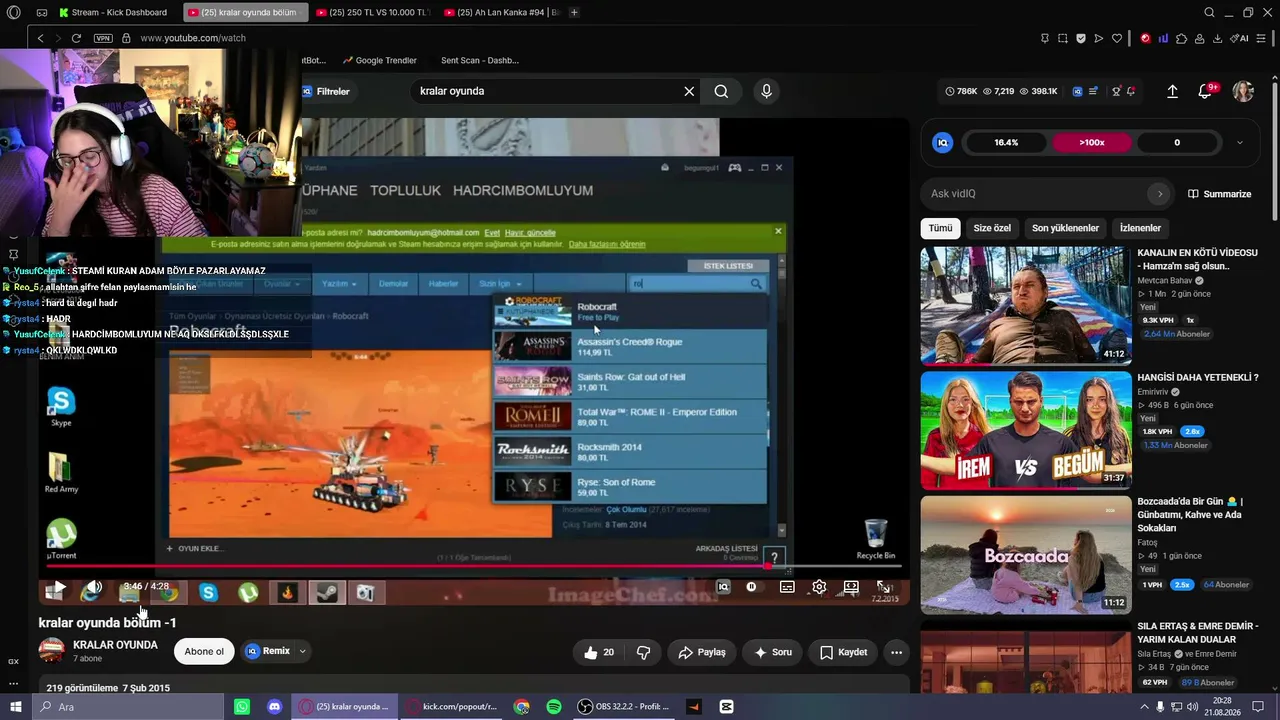Click the >100x vidIQ metric pill
Viewport: 1280px width, 720px height.
(1092, 143)
